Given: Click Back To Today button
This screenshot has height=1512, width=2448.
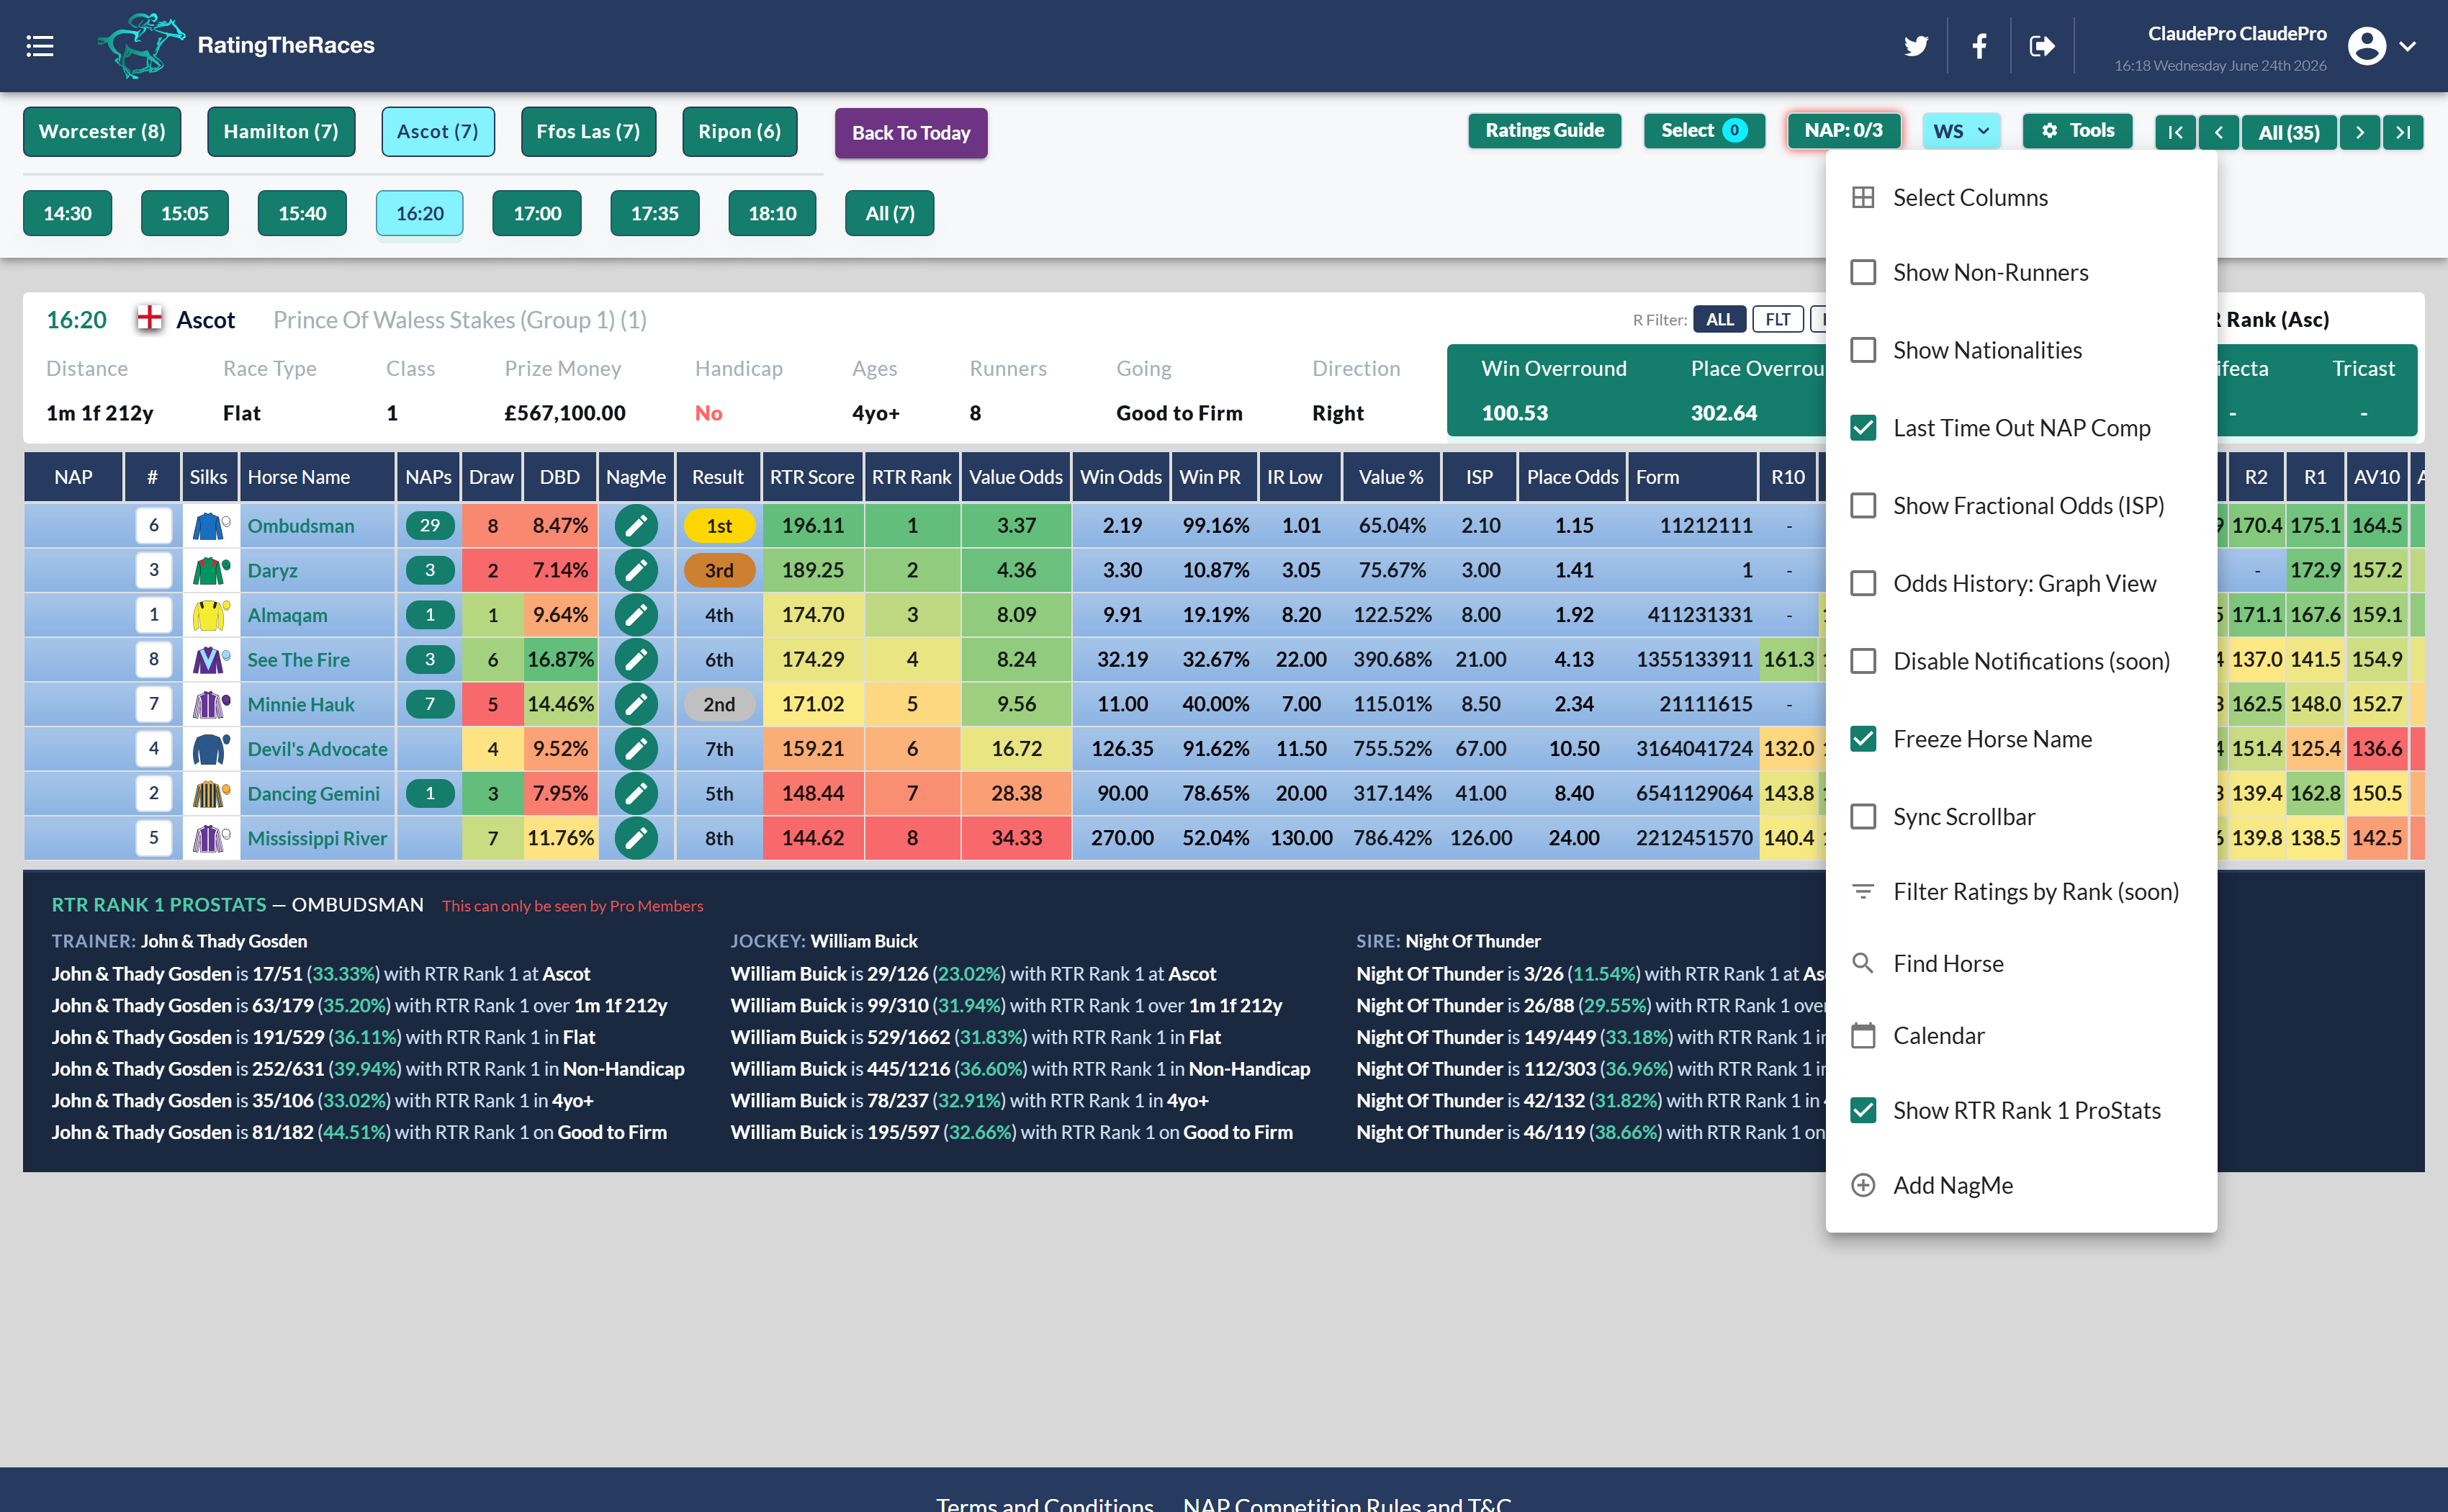Looking at the screenshot, I should [911, 132].
